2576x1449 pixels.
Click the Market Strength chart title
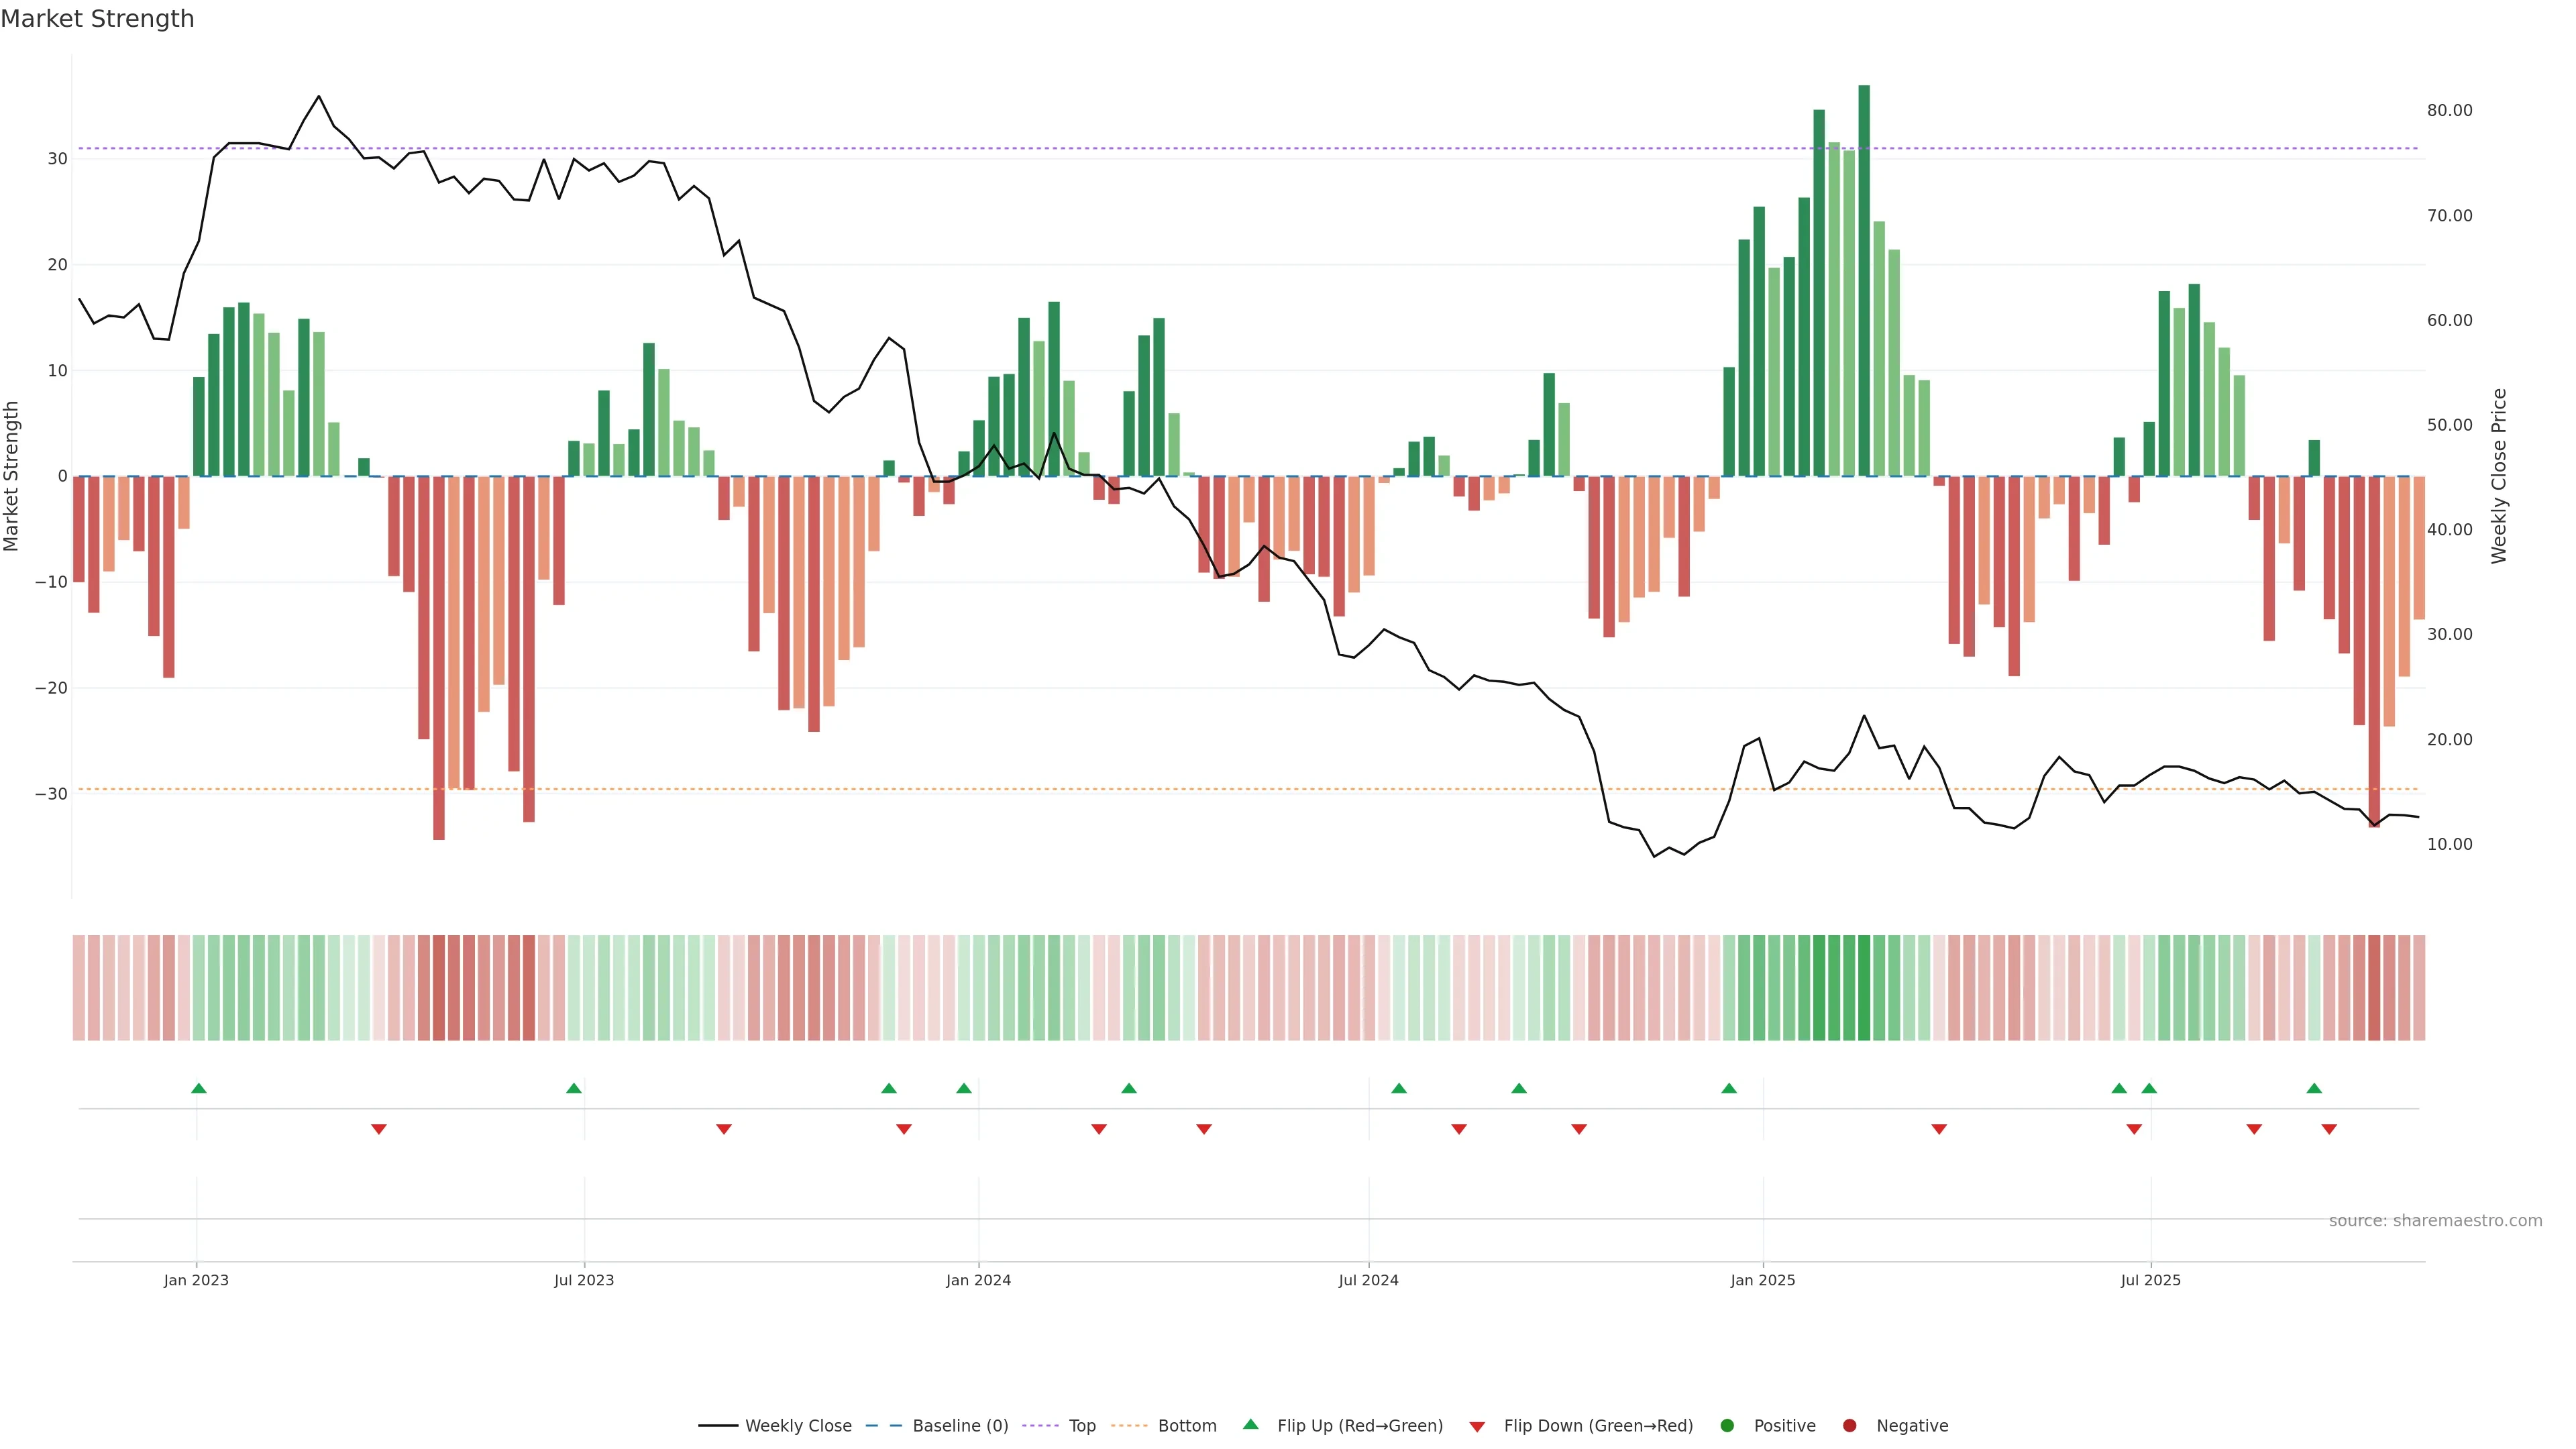(97, 19)
